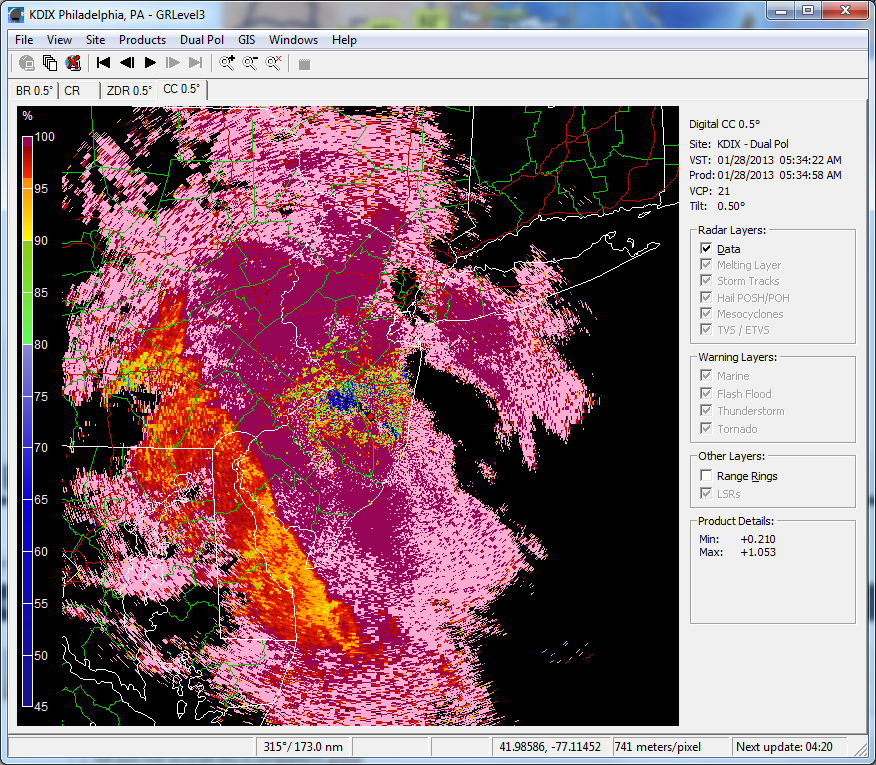Viewport: 876px width, 765px height.
Task: Click the '315°/ 173.0 nm' status bar field
Action: tap(303, 747)
